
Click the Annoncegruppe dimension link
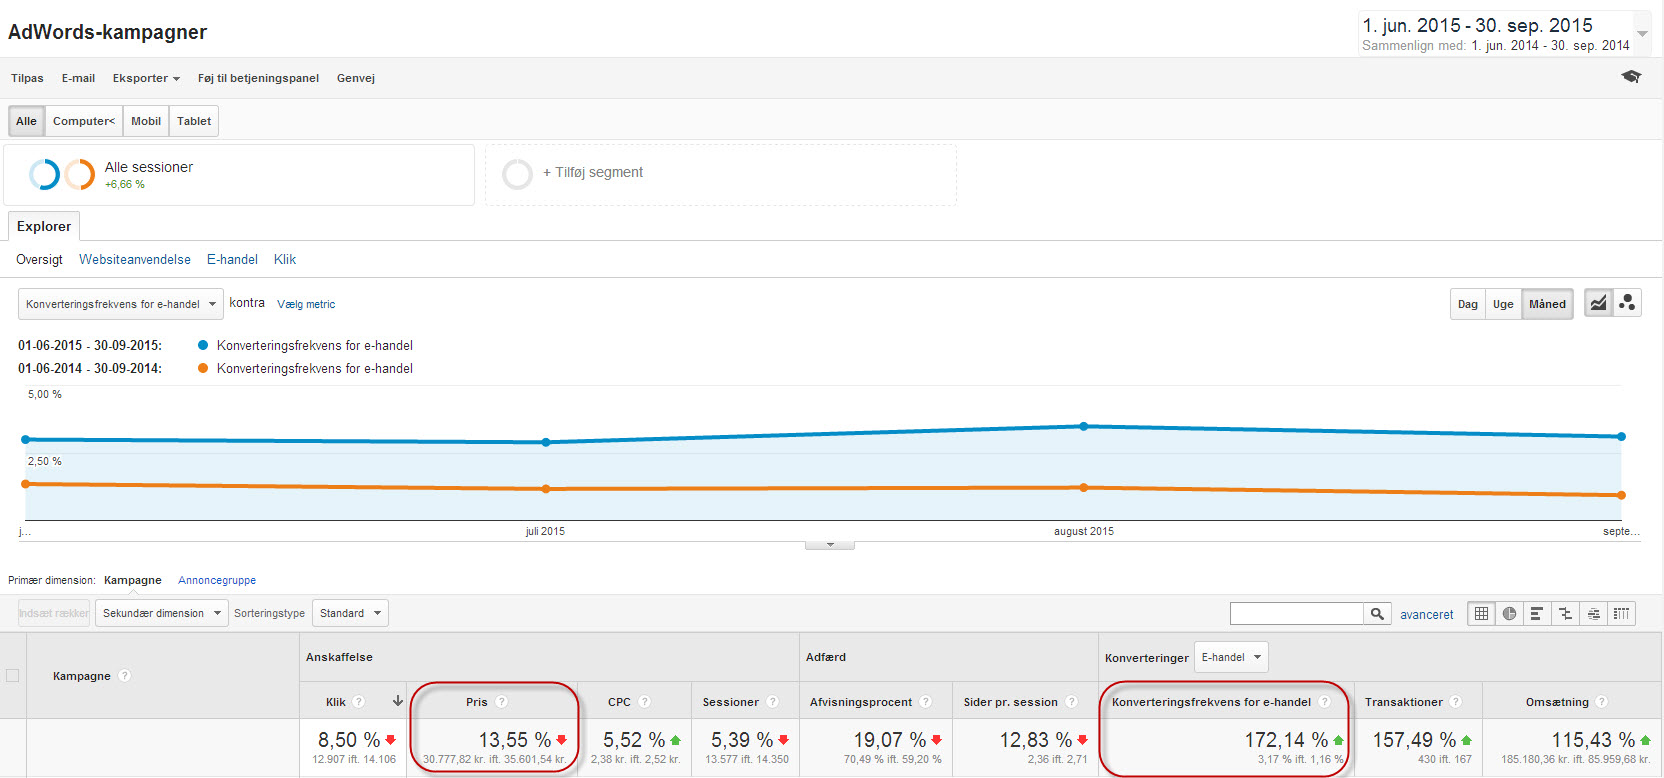217,580
